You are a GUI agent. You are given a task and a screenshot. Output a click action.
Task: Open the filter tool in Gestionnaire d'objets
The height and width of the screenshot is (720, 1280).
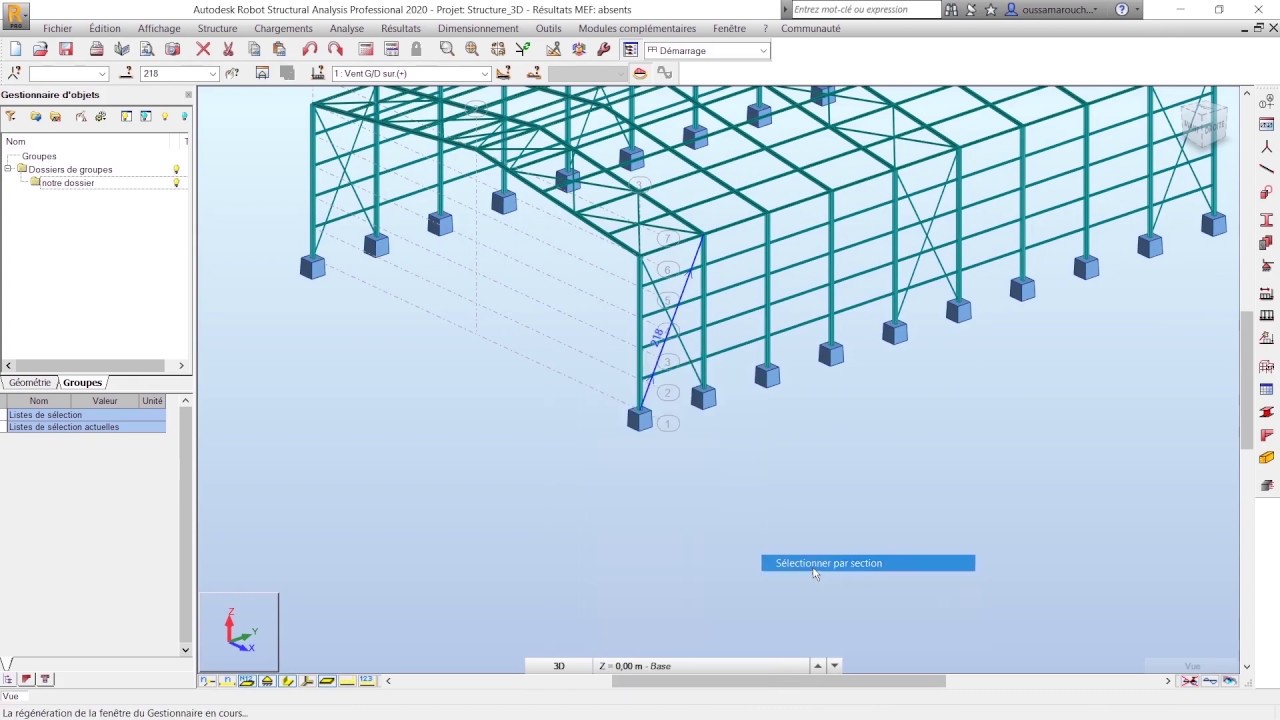11,117
